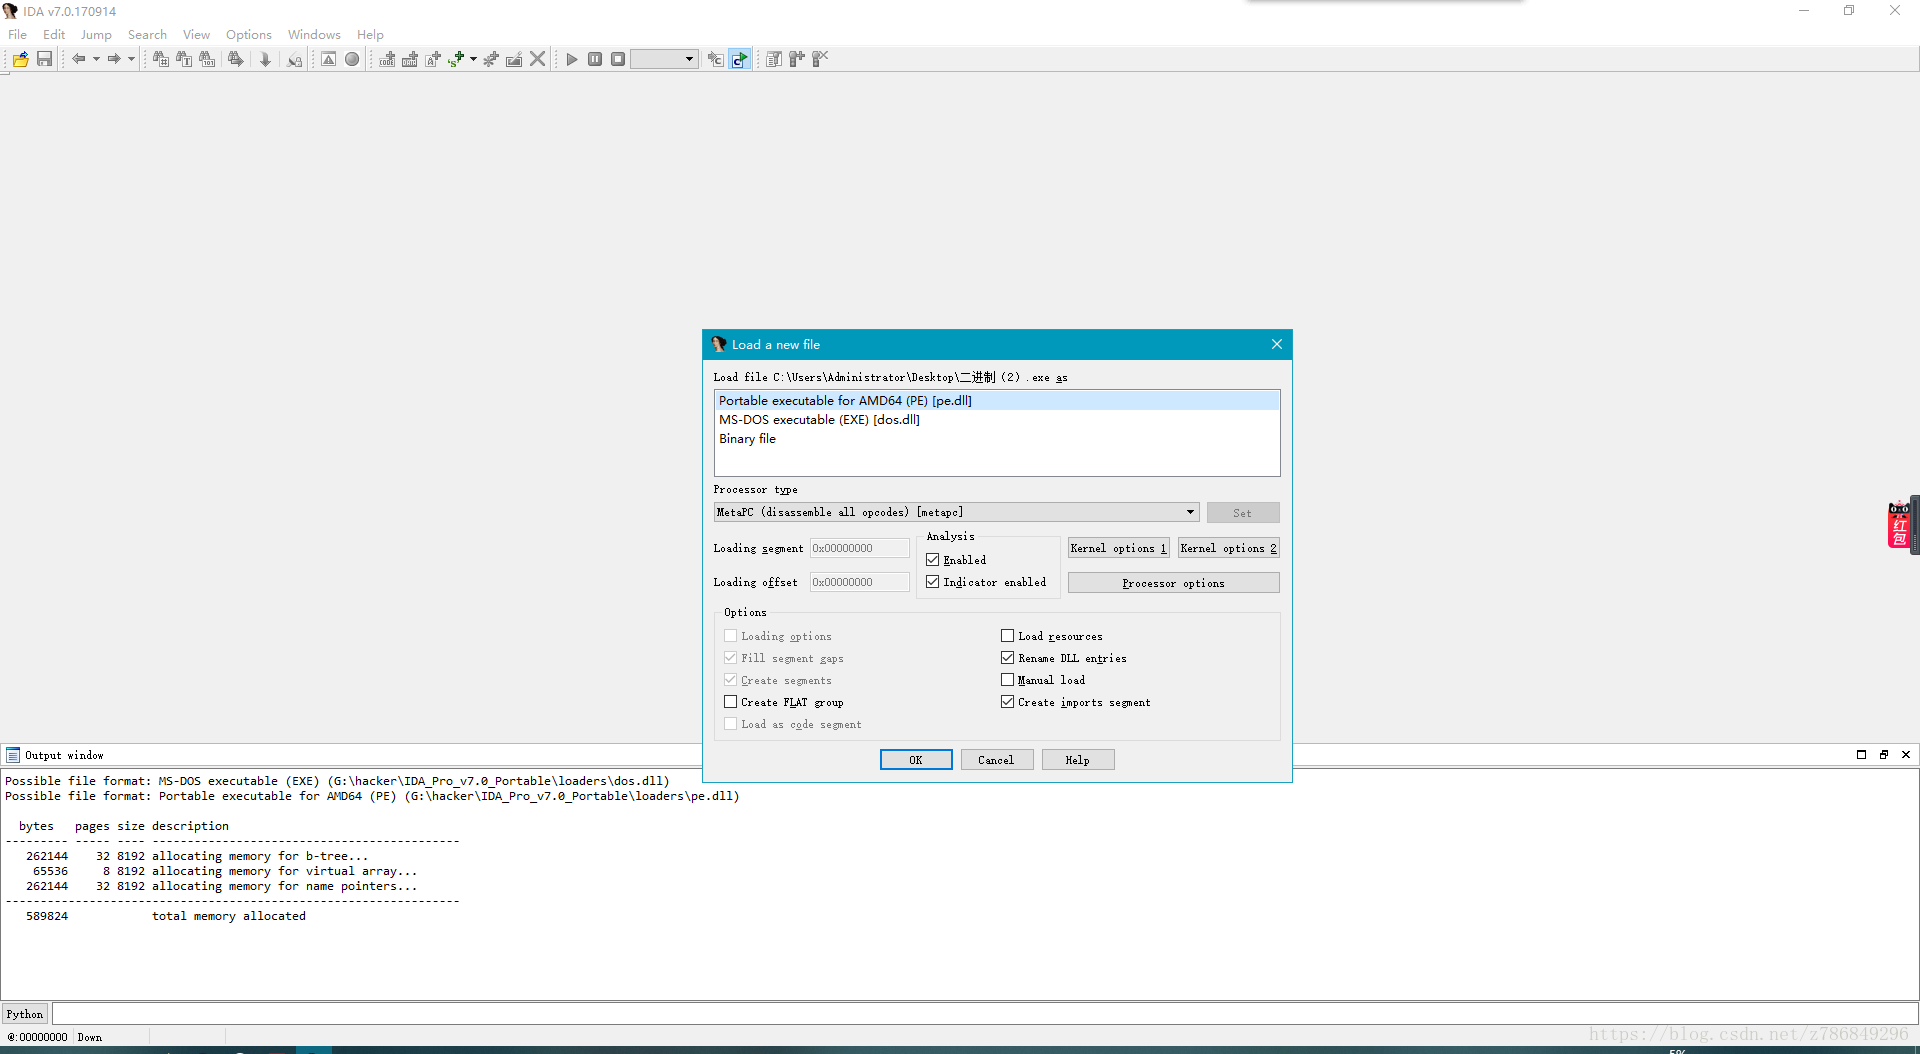Click the highlighted green-arrow C icon
This screenshot has height=1054, width=1920.
[739, 60]
